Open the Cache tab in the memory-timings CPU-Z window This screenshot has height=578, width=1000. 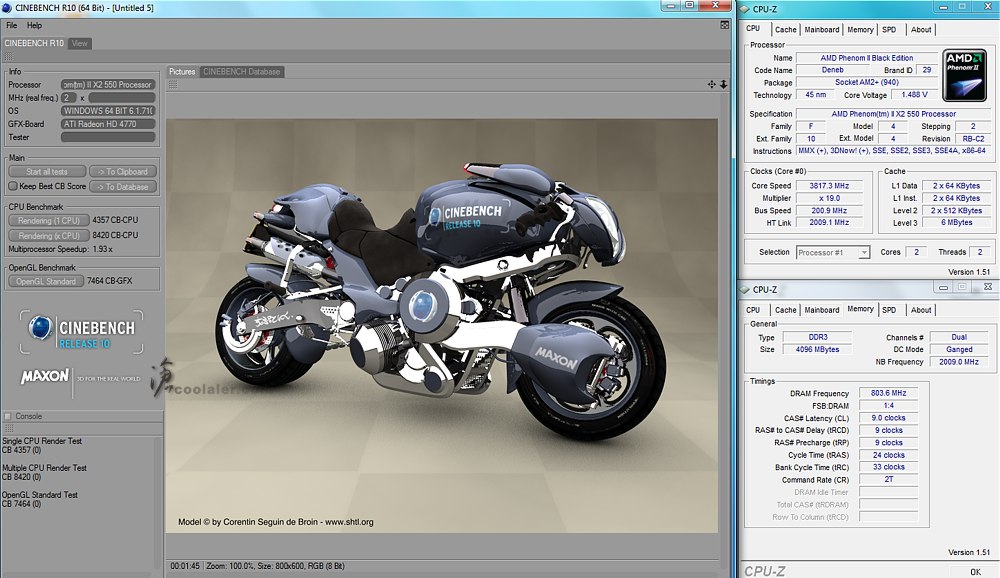tap(786, 310)
